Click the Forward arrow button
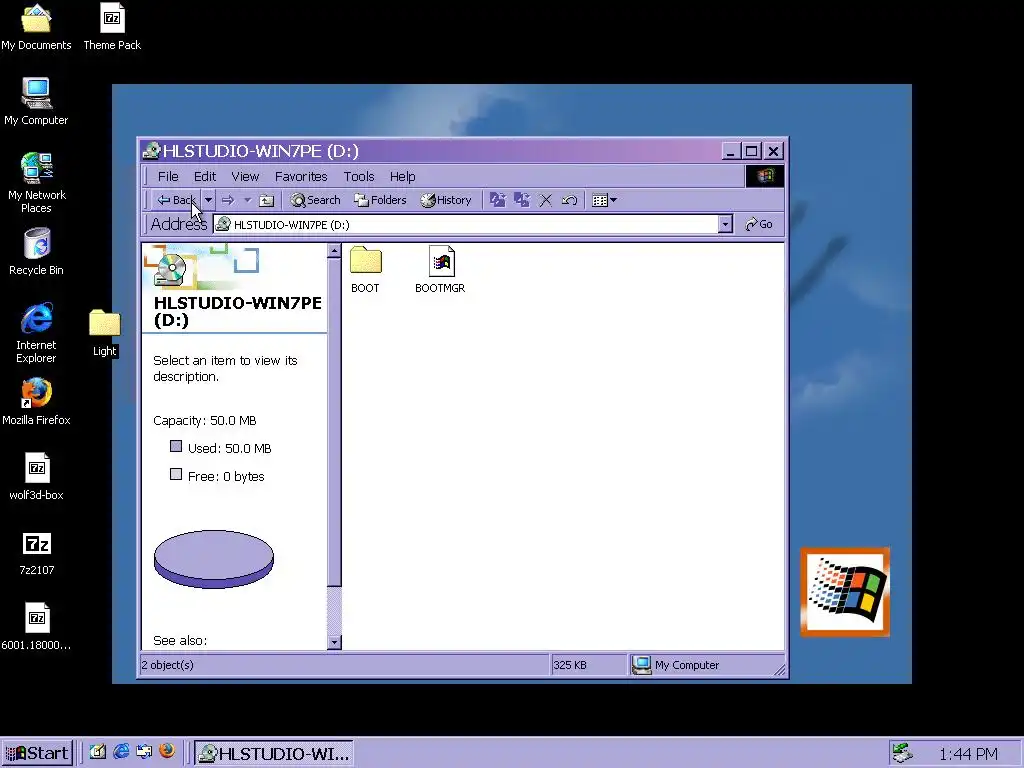The width and height of the screenshot is (1024, 768). (x=228, y=200)
